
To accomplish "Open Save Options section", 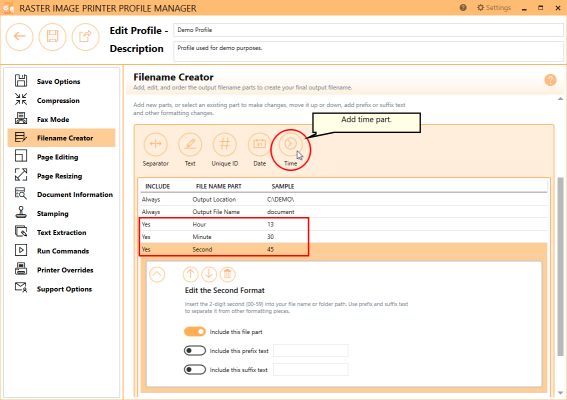I will [x=61, y=81].
